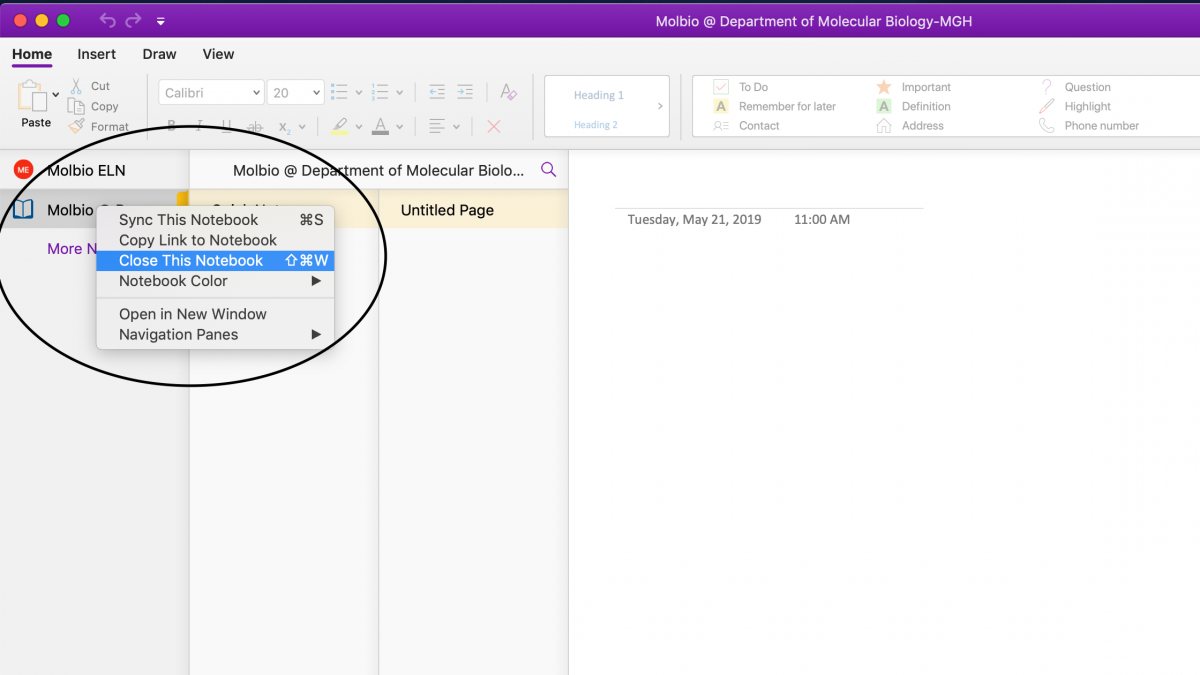Image resolution: width=1200 pixels, height=675 pixels.
Task: Choose Close This Notebook
Action: pyautogui.click(x=215, y=261)
